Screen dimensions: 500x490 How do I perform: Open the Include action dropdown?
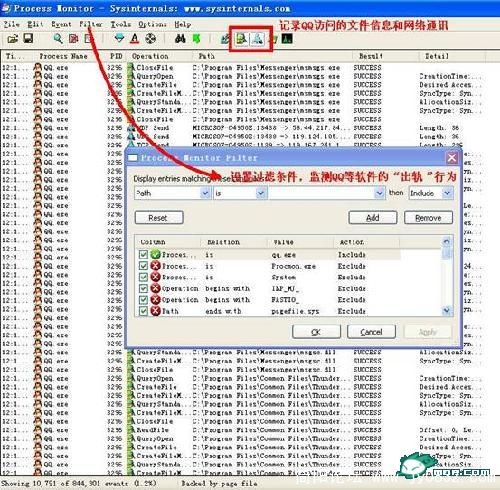point(447,193)
